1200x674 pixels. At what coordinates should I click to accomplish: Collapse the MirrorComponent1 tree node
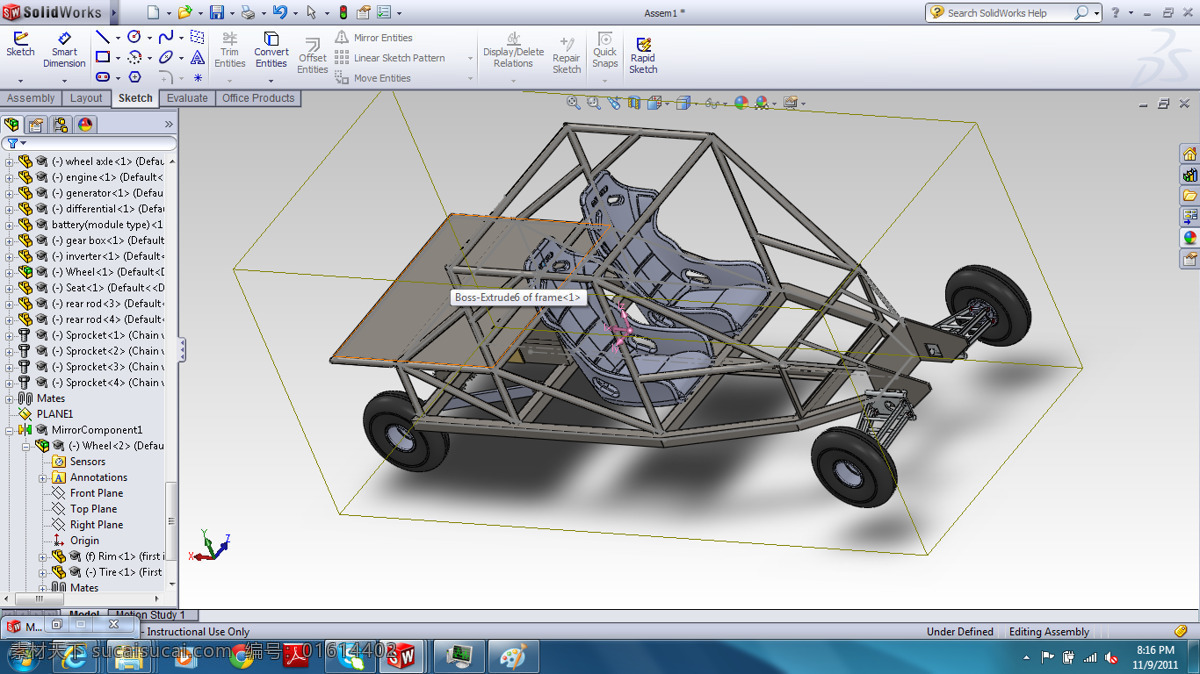(10, 430)
